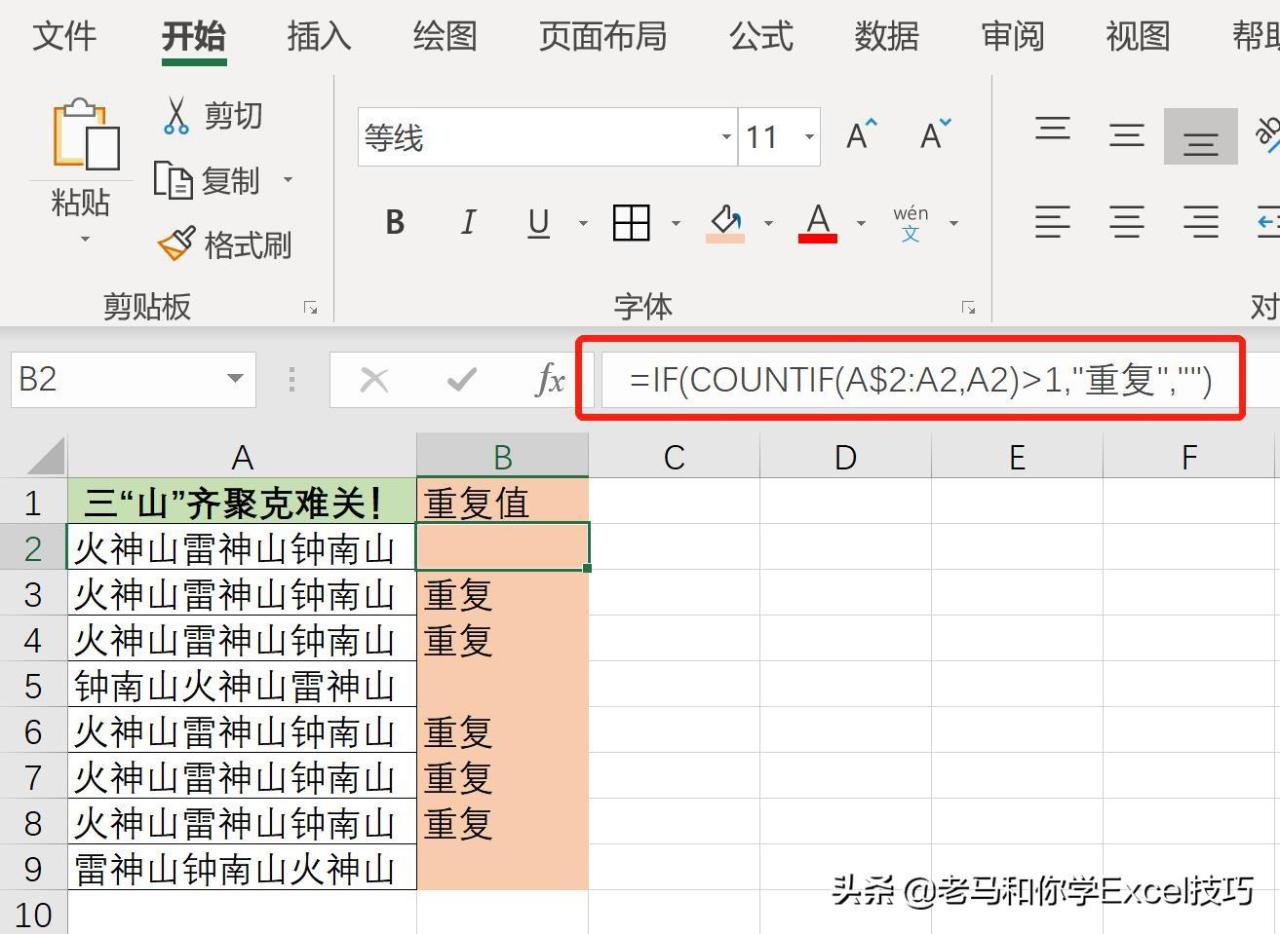Open the Clipboard pane launcher

click(311, 308)
